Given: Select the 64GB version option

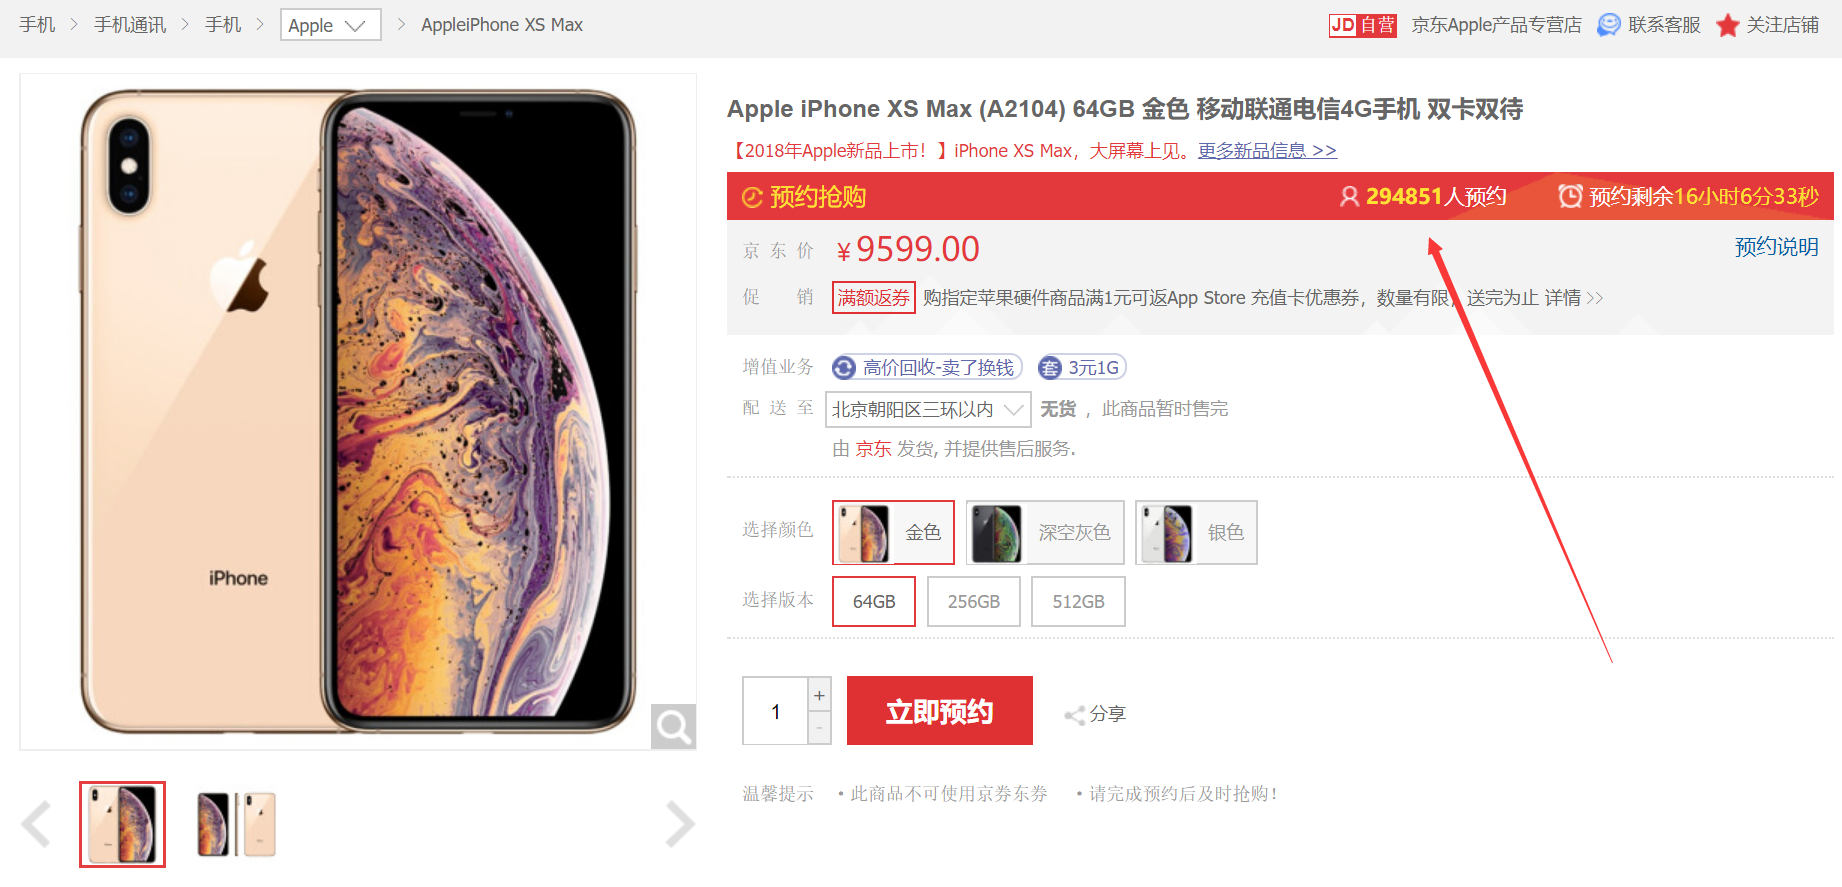Looking at the screenshot, I should pyautogui.click(x=874, y=602).
